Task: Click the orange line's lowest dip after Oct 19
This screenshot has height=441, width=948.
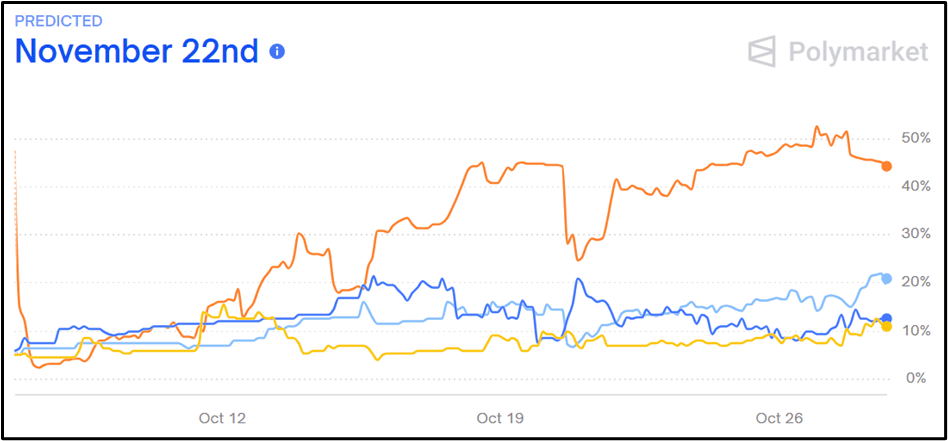Action: 577,259
